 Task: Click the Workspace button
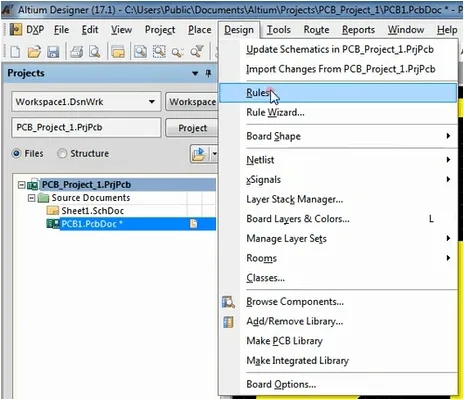pos(192,102)
